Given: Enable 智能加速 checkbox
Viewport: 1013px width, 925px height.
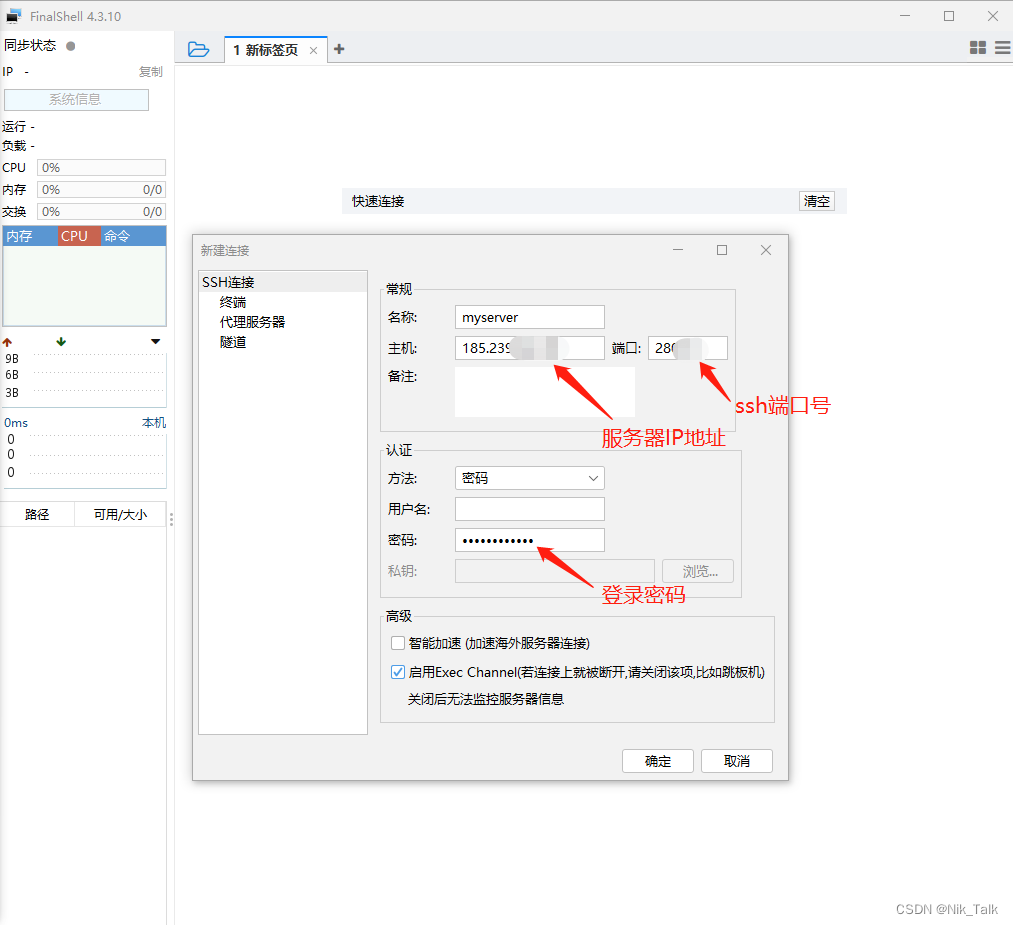Looking at the screenshot, I should (x=398, y=643).
